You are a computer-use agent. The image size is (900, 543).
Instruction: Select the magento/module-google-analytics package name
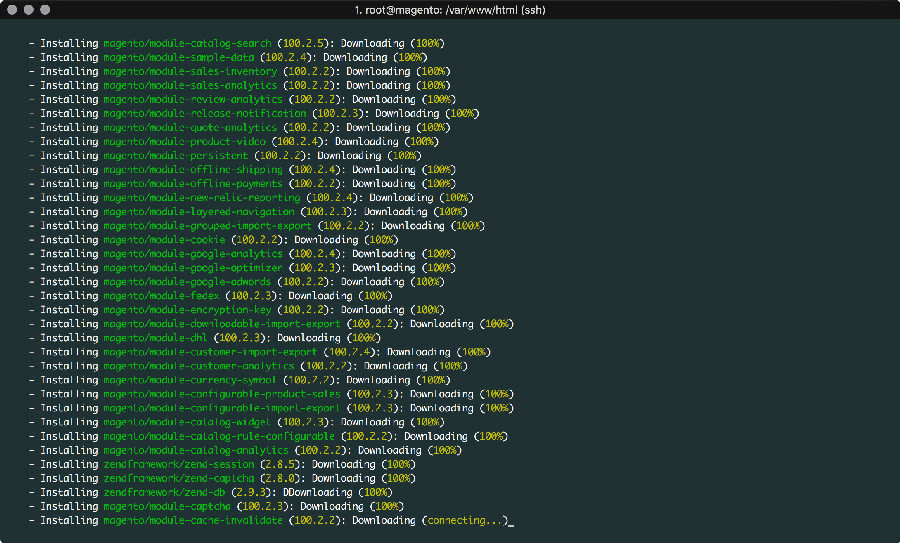(x=193, y=254)
